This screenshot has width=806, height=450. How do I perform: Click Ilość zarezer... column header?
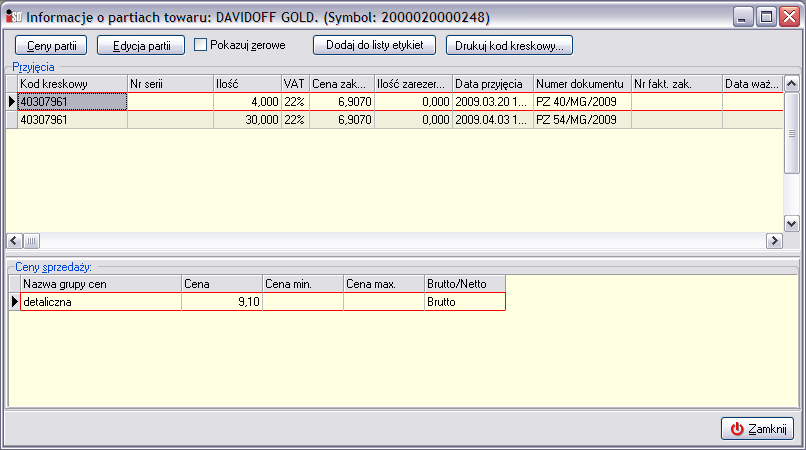tap(413, 84)
